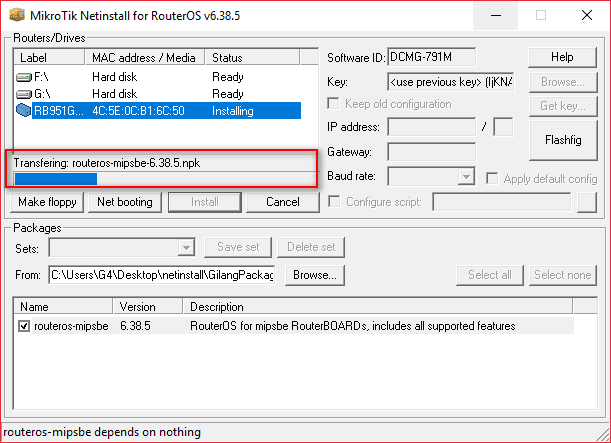Screen dimensions: 611x443
Task: Select the 4C:5E:0C:B1:6C:50 MAC address cell
Action: pyautogui.click(x=138, y=111)
